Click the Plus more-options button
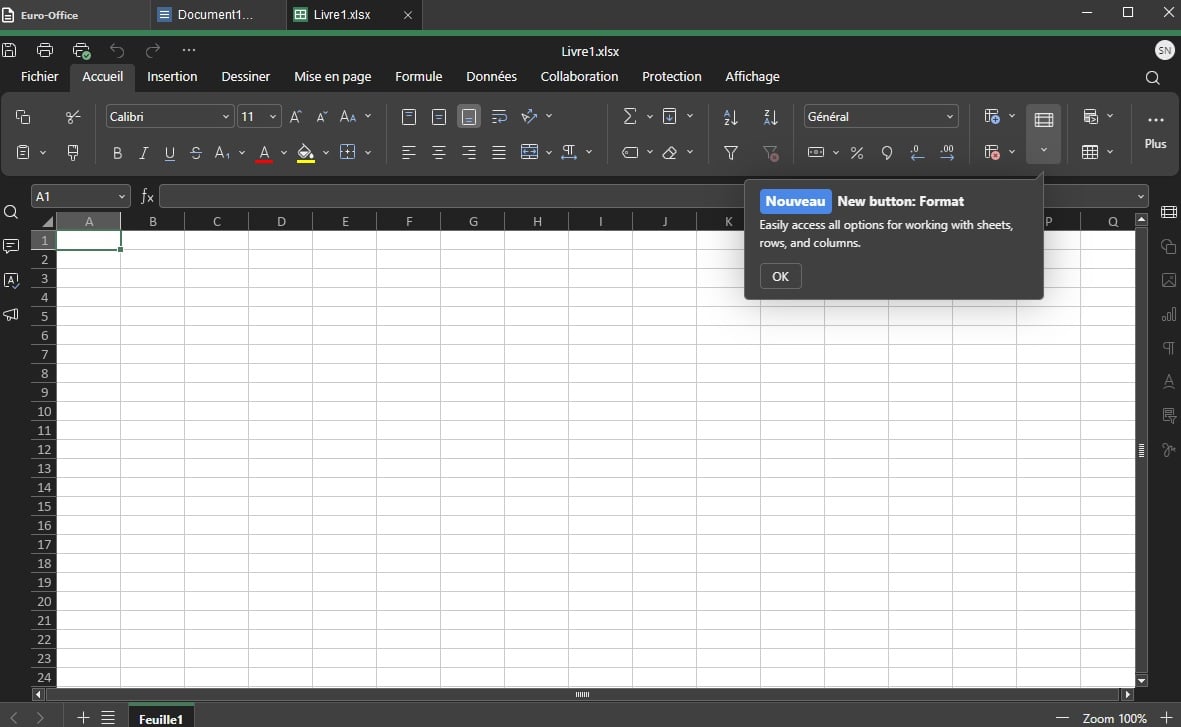The width and height of the screenshot is (1181, 727). point(1155,131)
